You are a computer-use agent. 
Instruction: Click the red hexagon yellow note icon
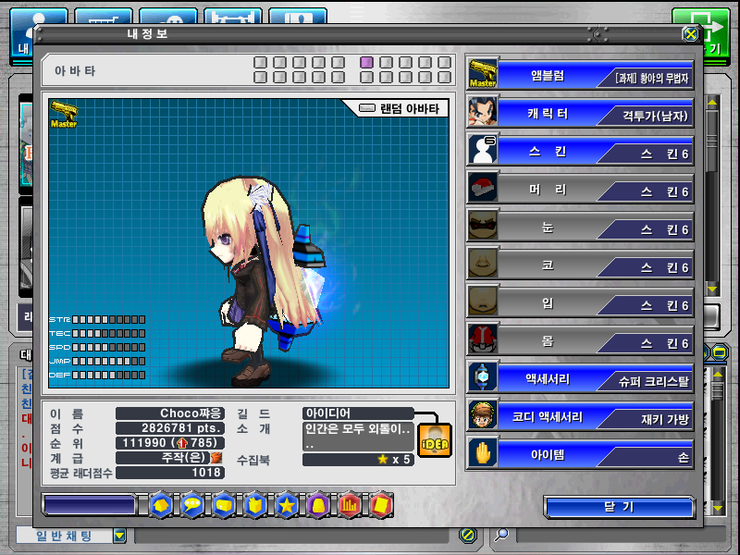[381, 506]
